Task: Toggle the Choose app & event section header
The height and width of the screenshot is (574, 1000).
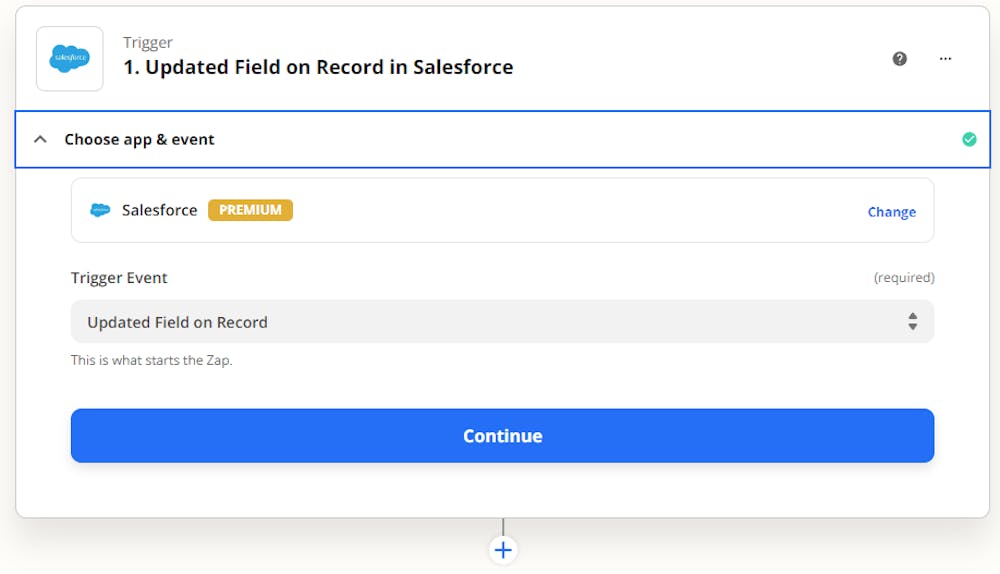Action: (140, 139)
